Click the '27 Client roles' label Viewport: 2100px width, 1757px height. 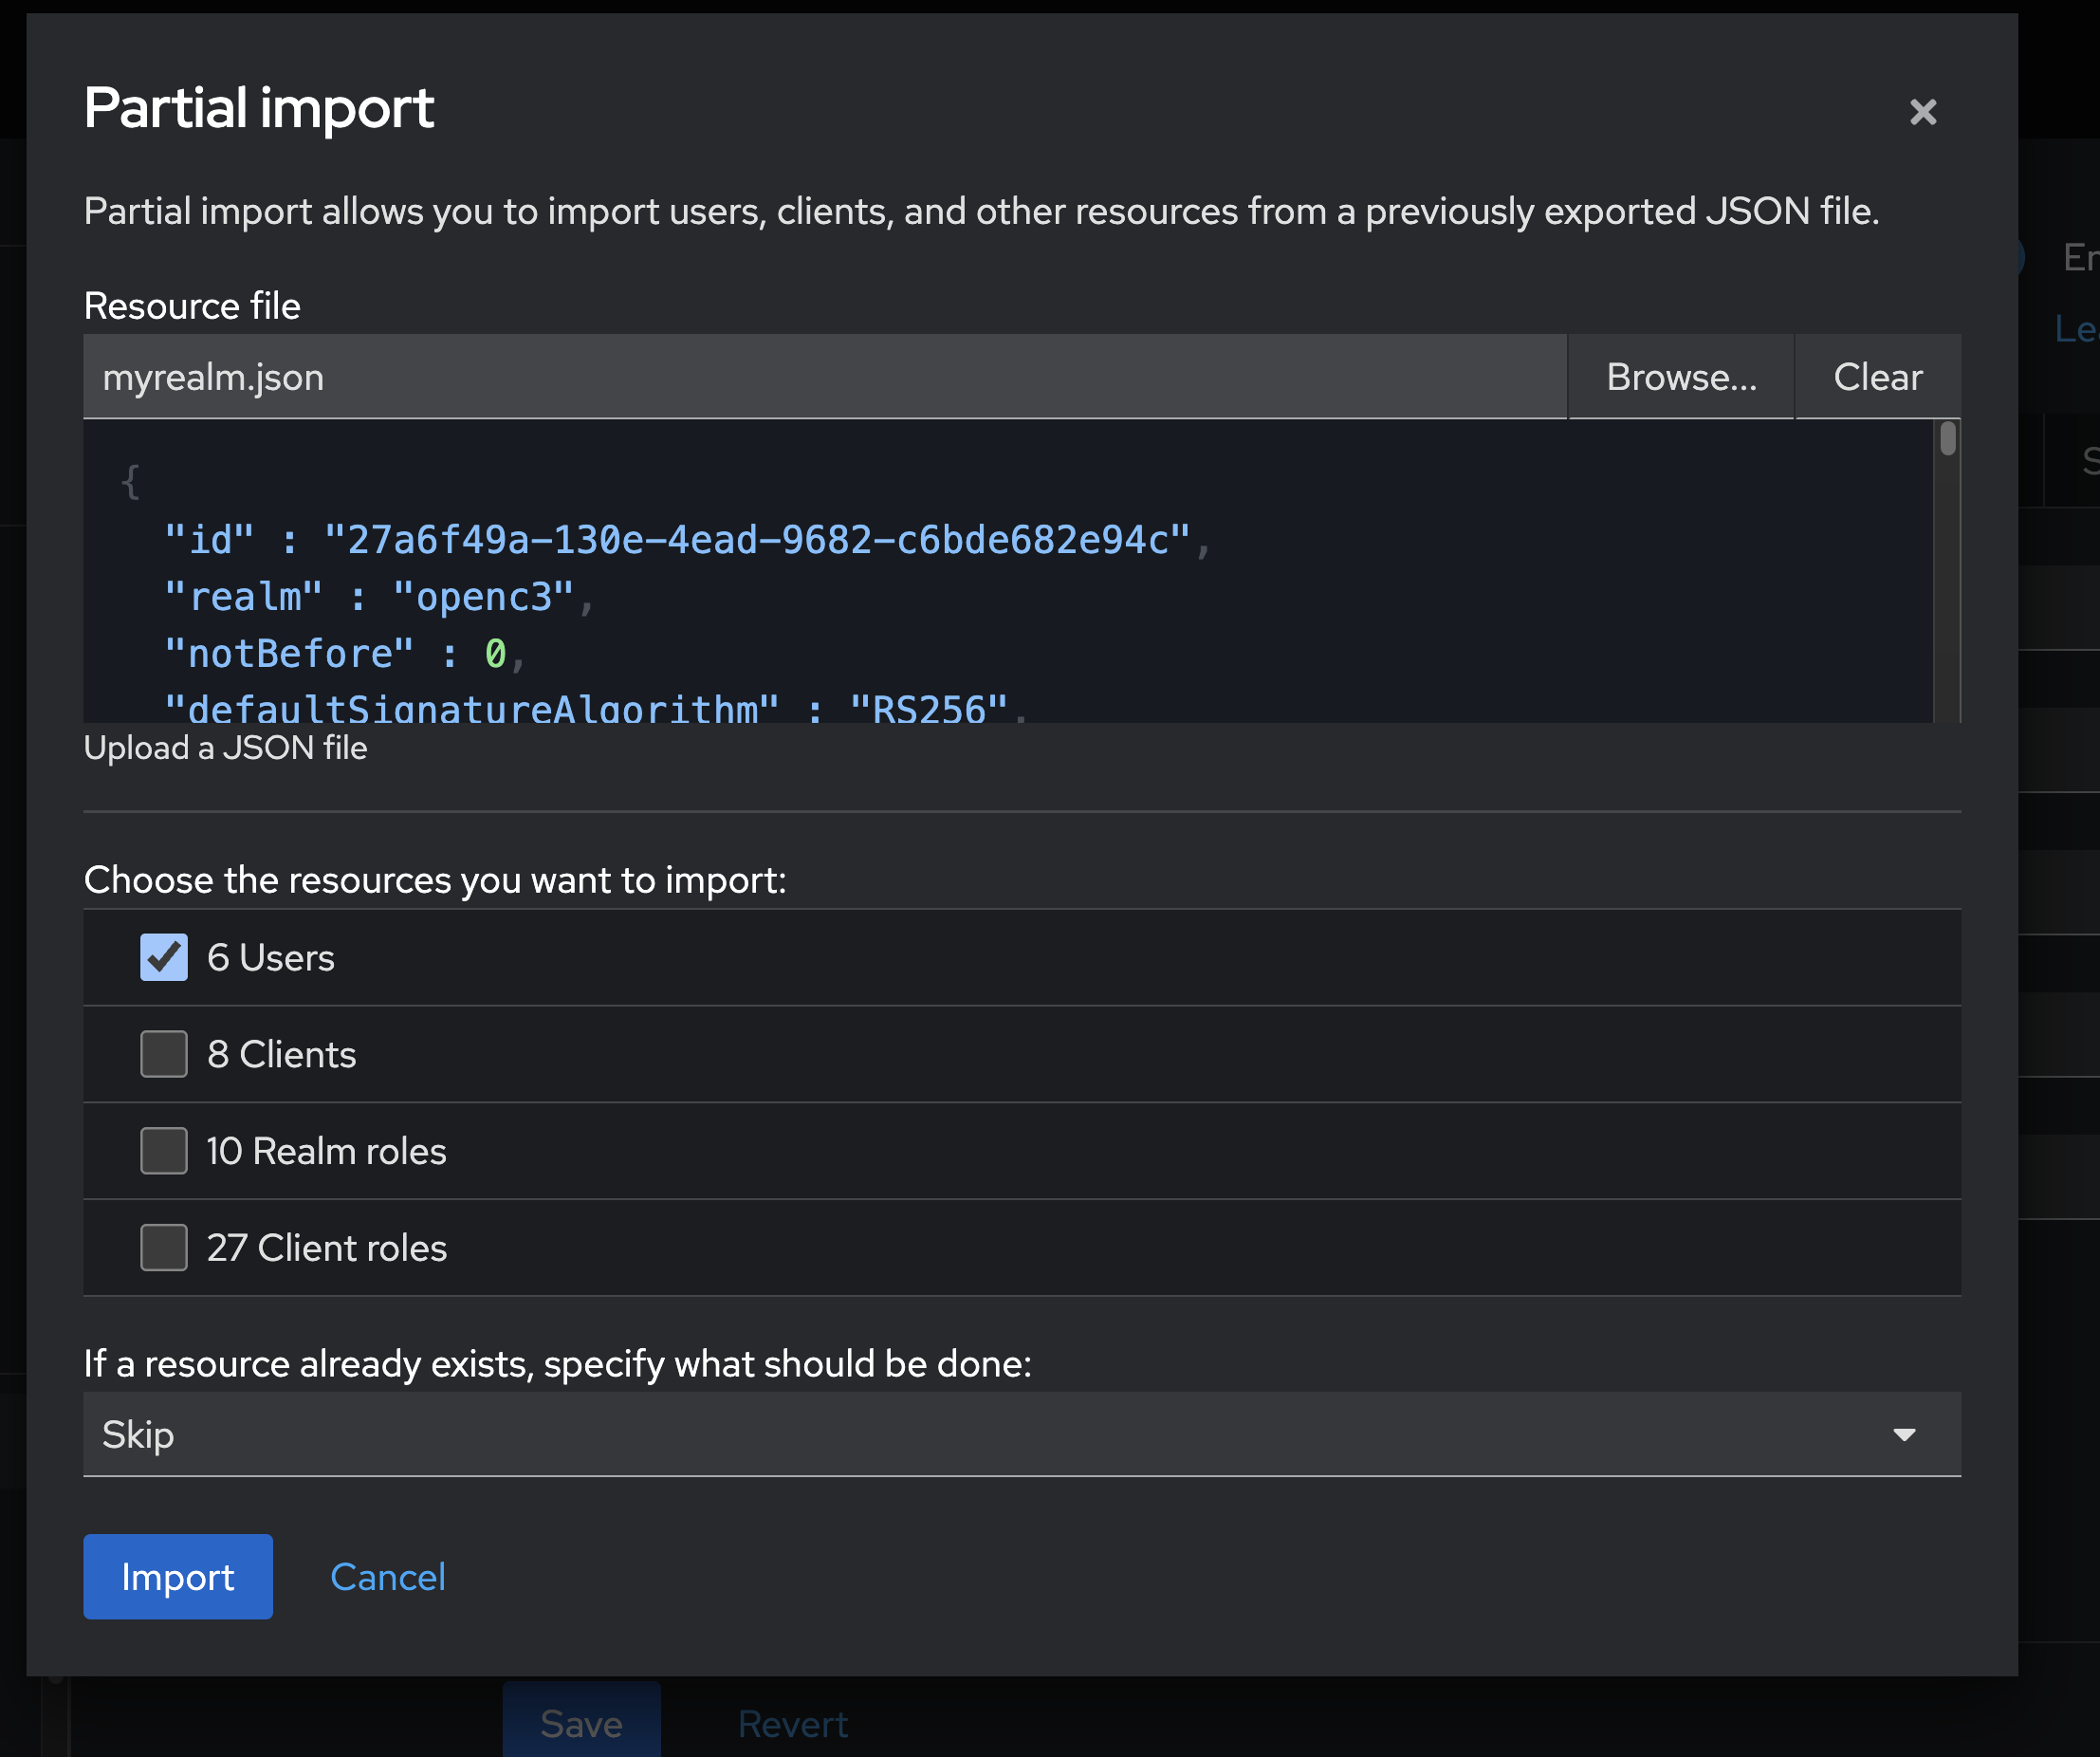pos(327,1248)
